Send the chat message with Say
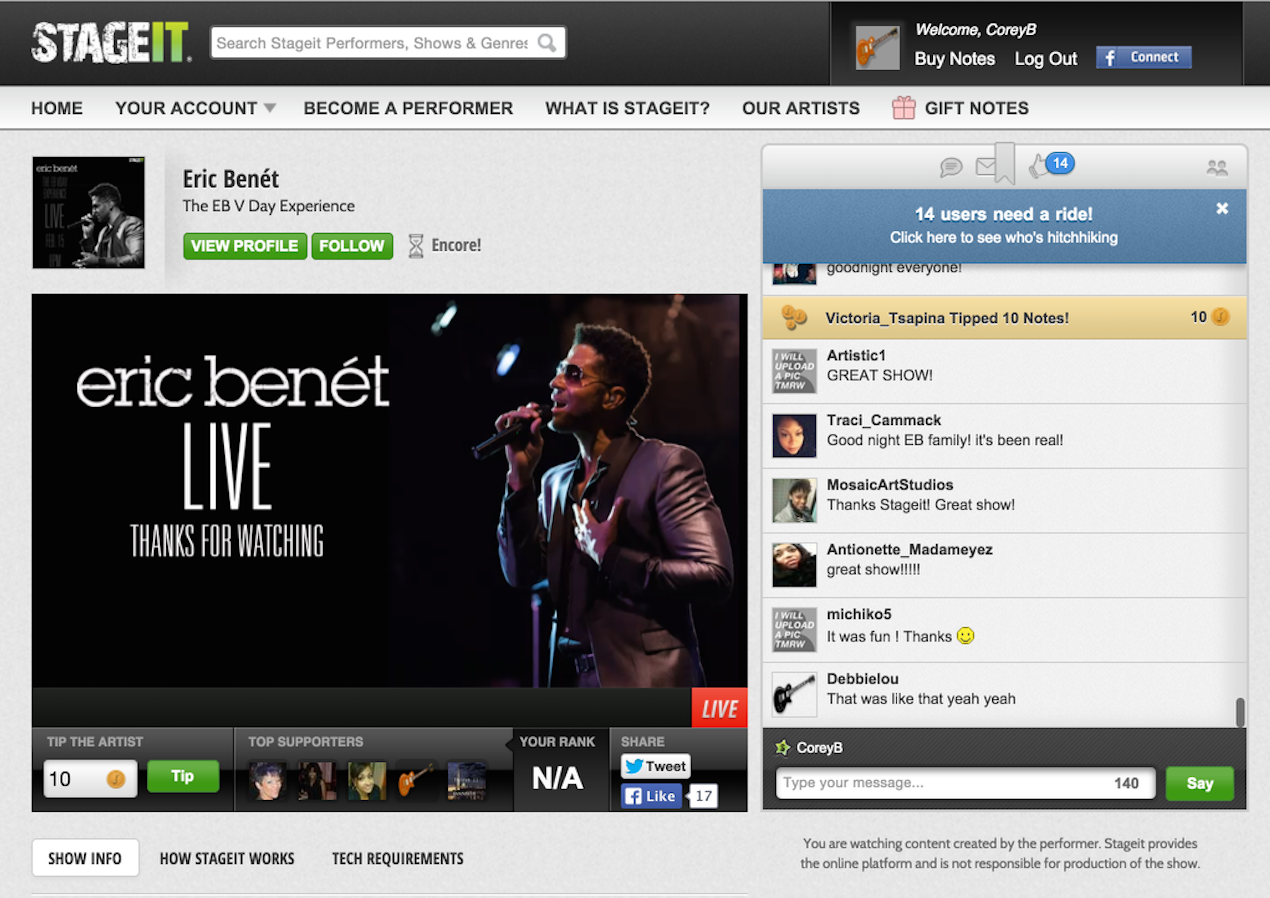Image resolution: width=1270 pixels, height=898 pixels. [x=1200, y=783]
